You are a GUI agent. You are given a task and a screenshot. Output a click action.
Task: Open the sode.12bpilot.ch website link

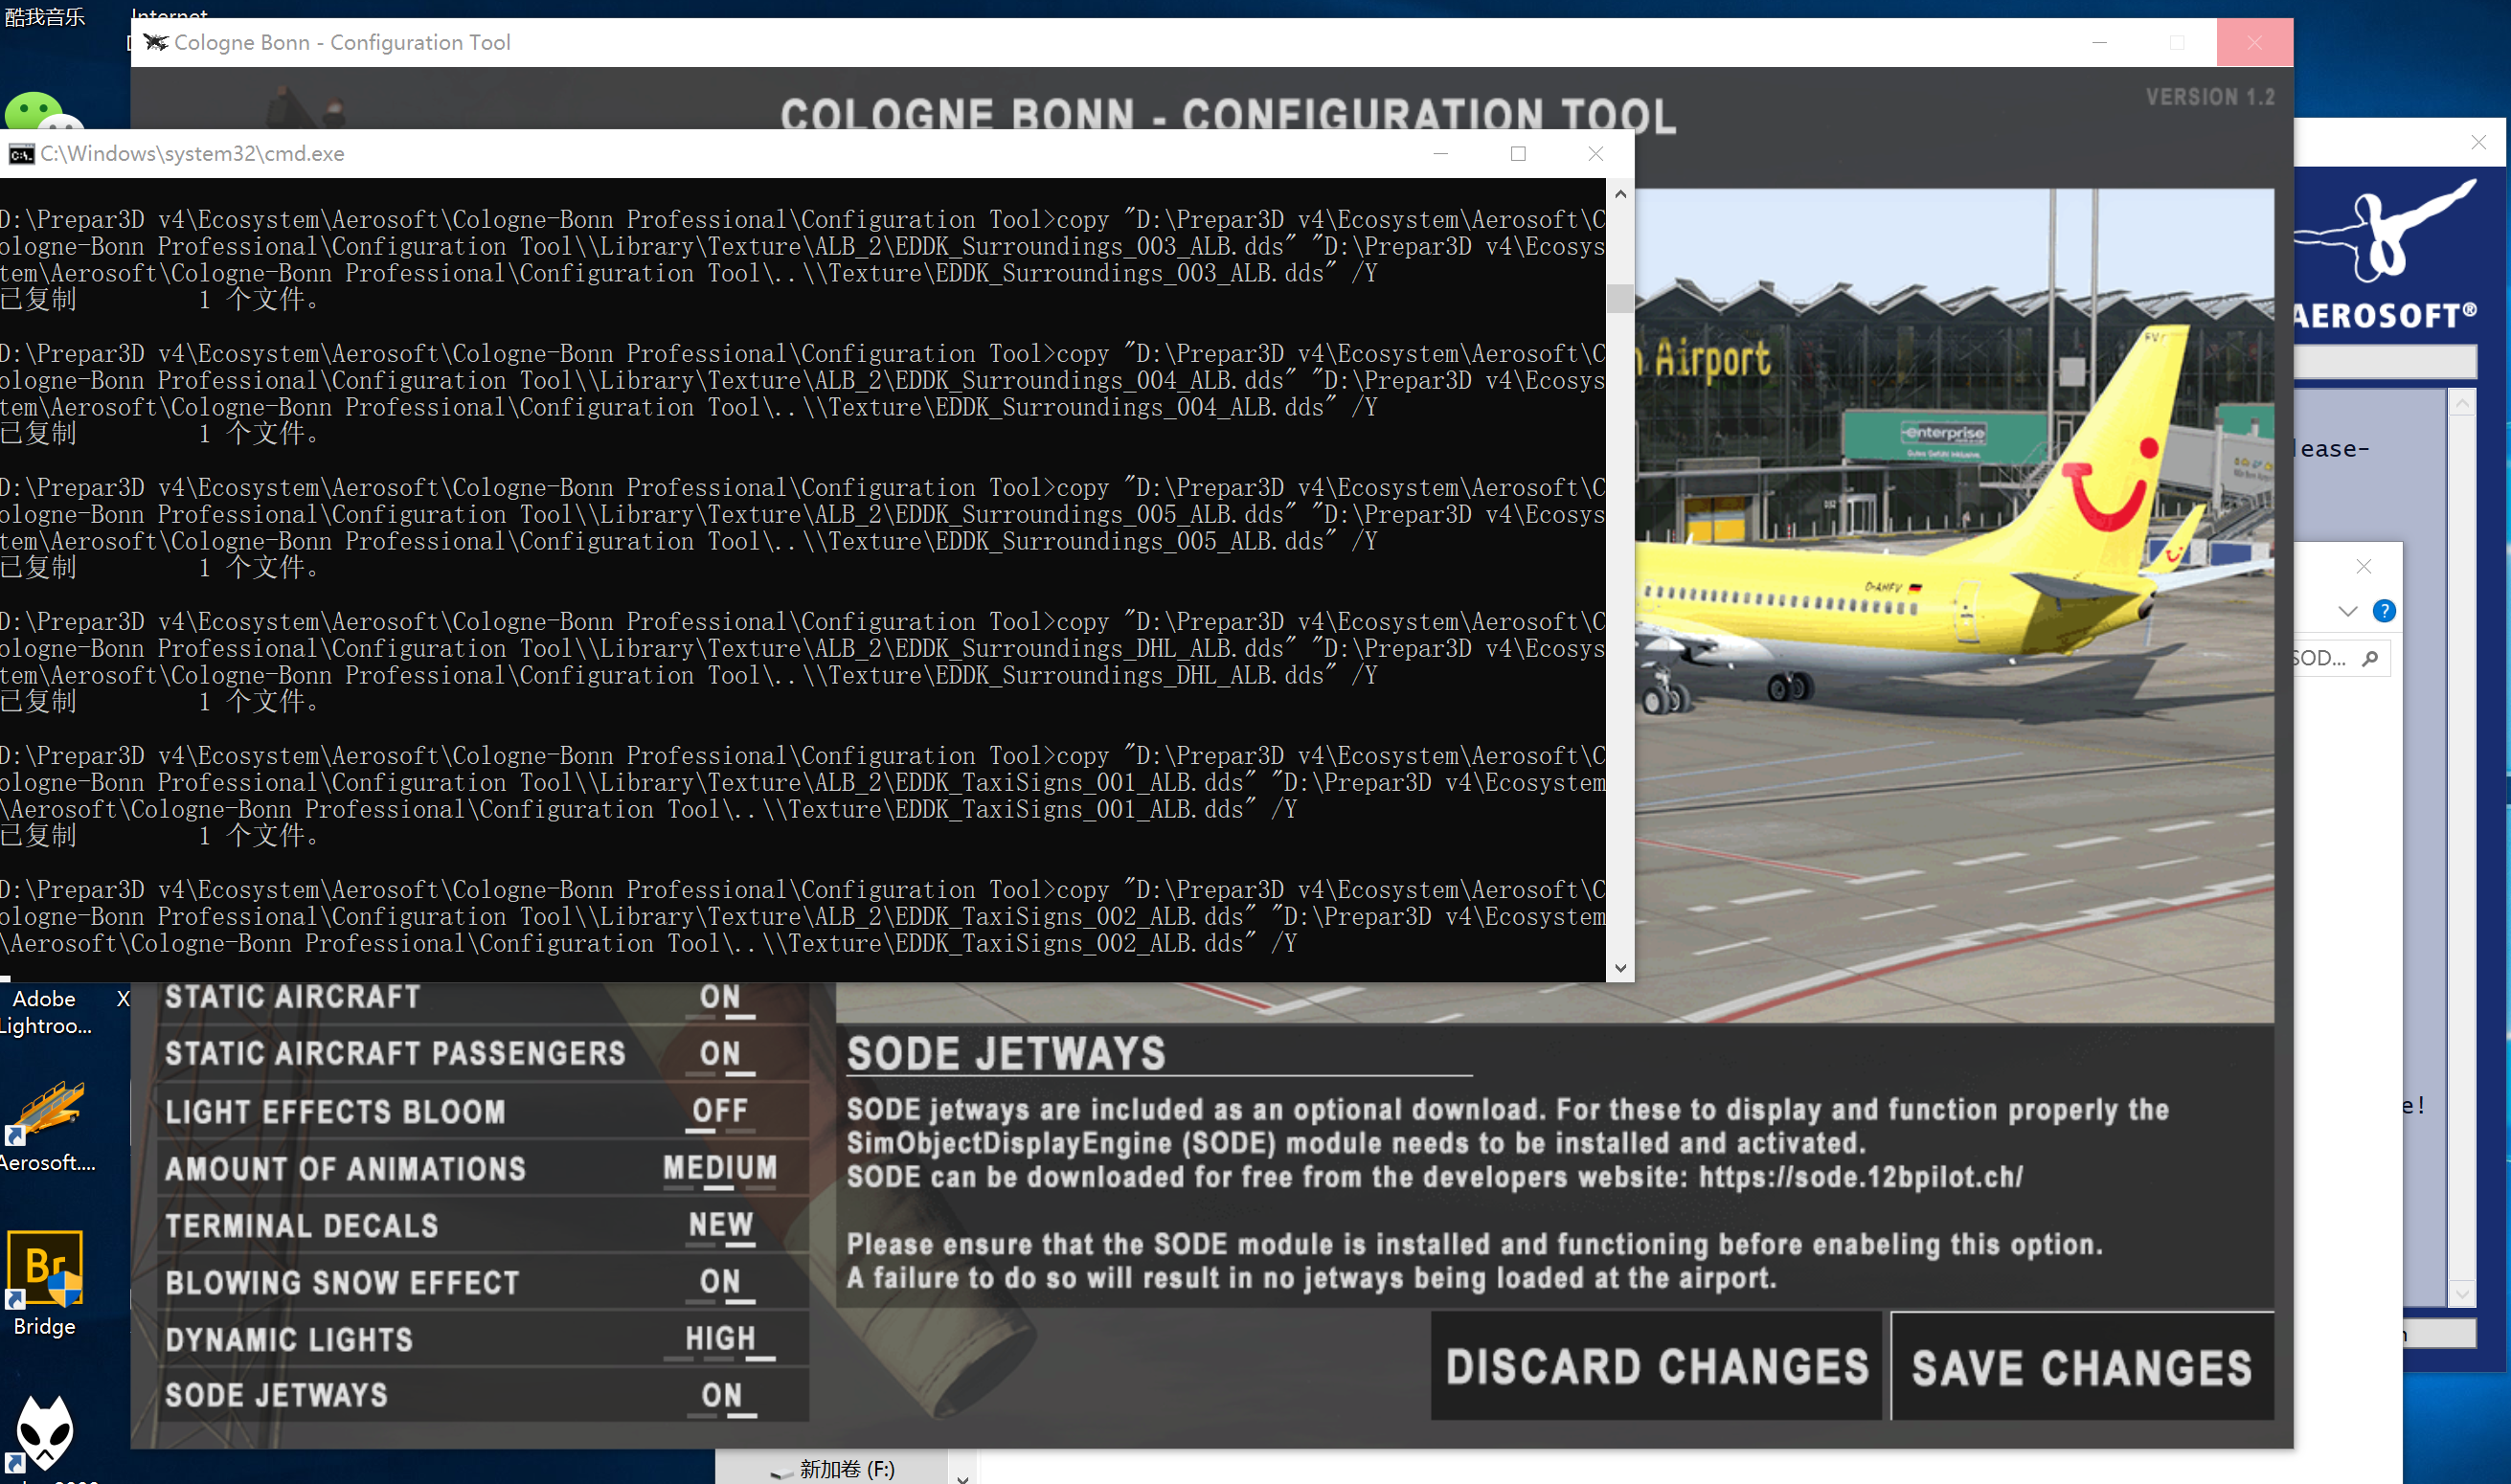1860,1177
